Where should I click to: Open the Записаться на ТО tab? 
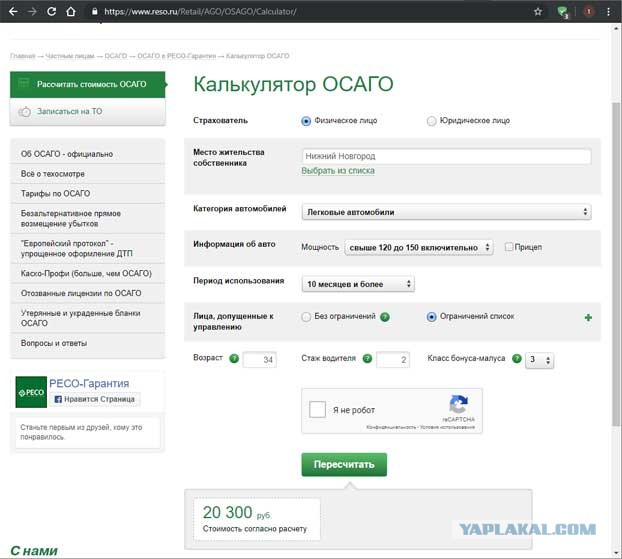pyautogui.click(x=88, y=111)
